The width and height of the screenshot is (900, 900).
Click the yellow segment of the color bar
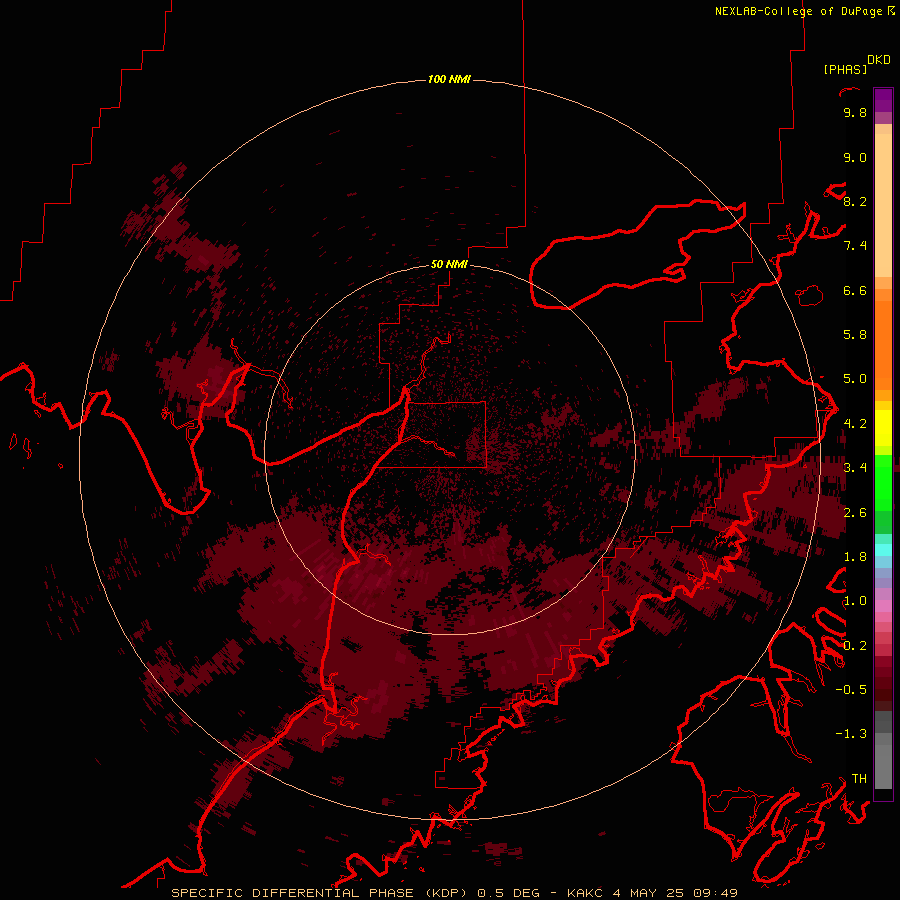point(883,428)
